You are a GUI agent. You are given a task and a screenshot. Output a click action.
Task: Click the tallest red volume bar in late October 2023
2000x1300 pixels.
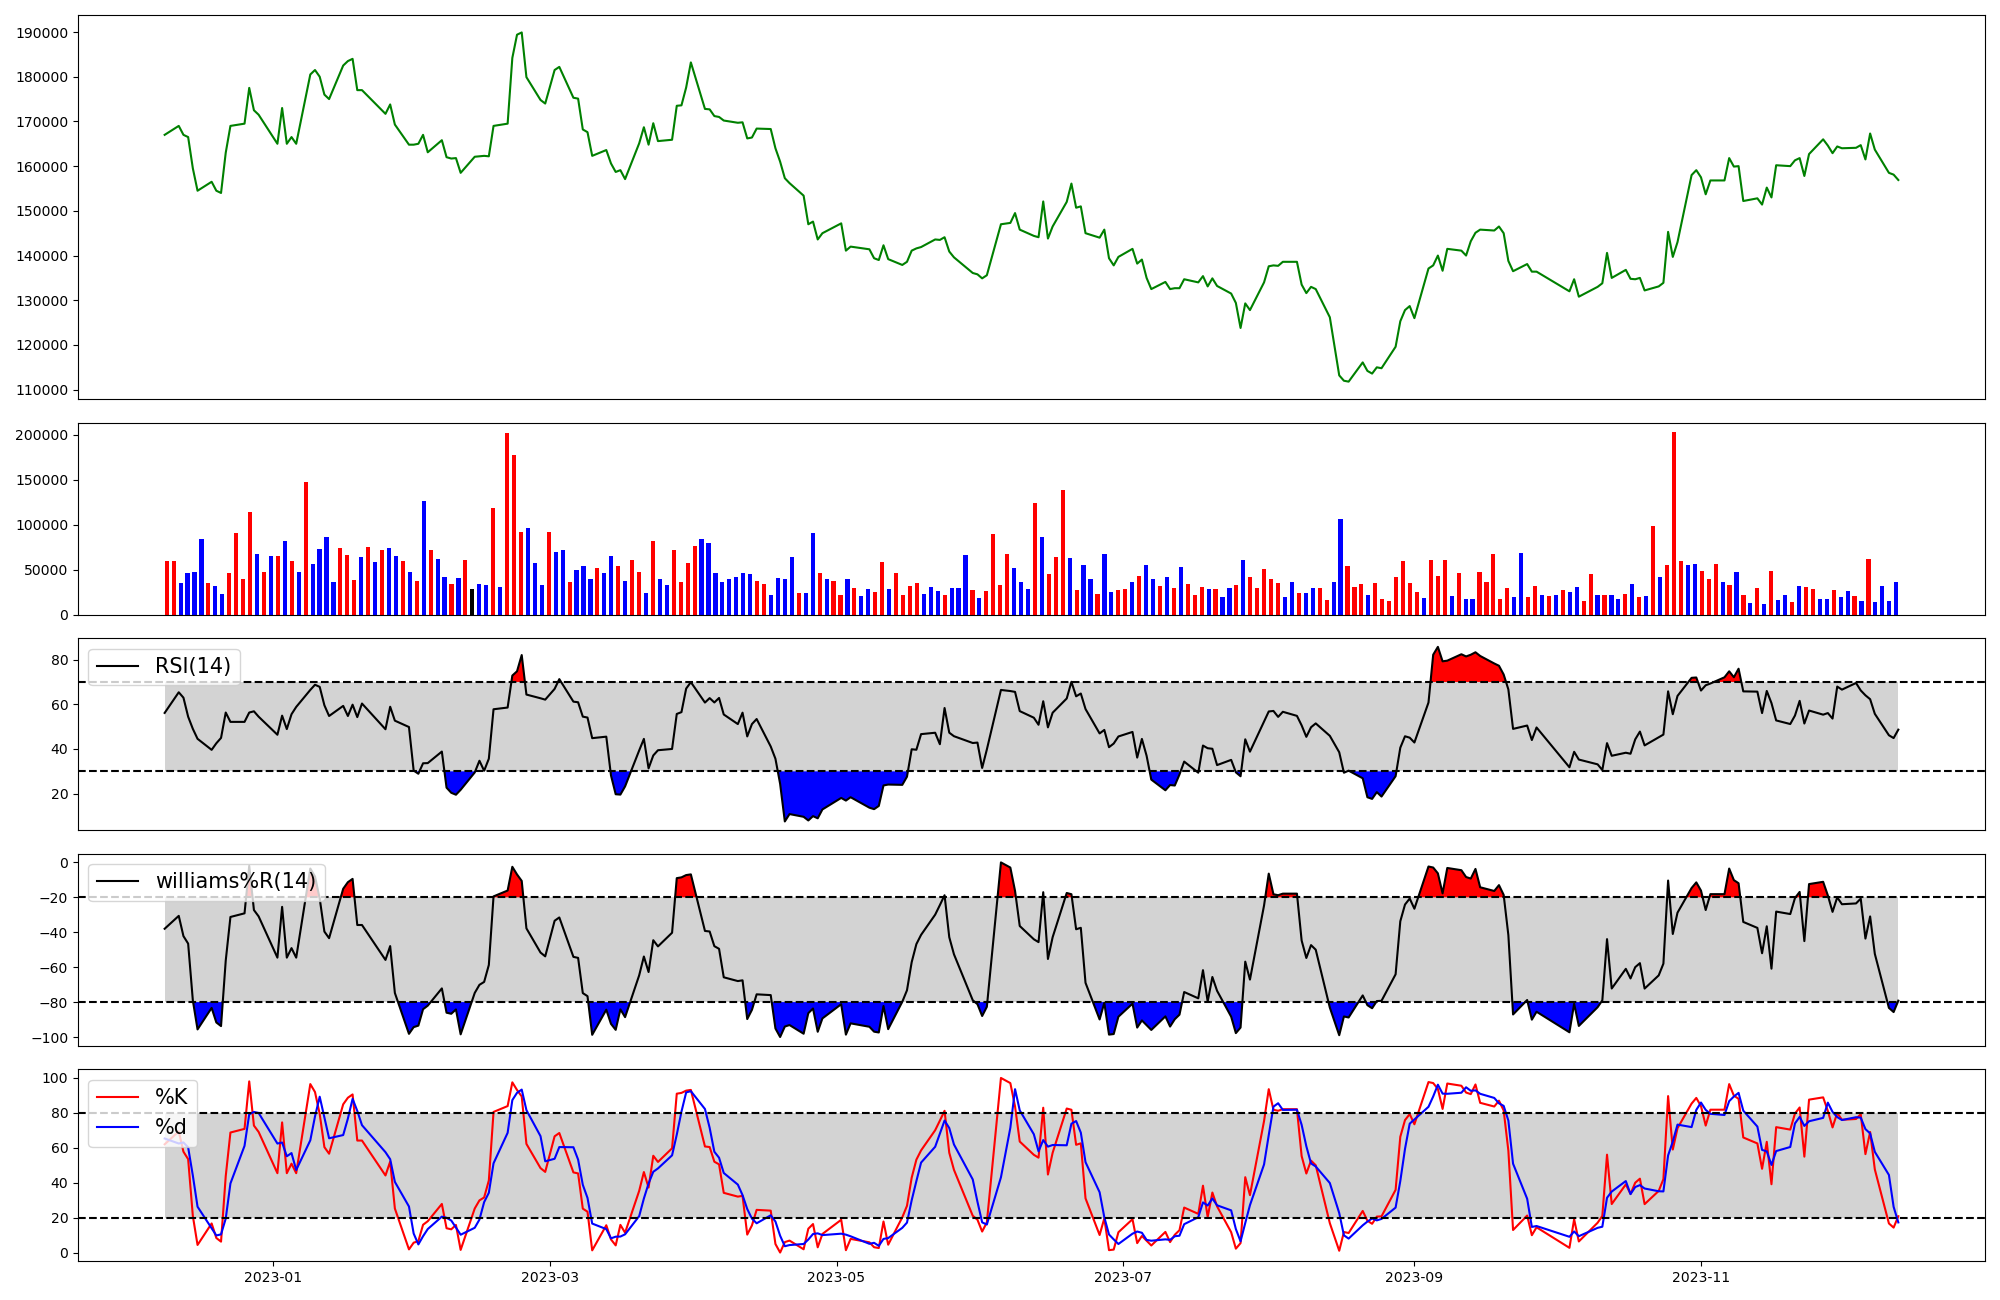pyautogui.click(x=1674, y=524)
